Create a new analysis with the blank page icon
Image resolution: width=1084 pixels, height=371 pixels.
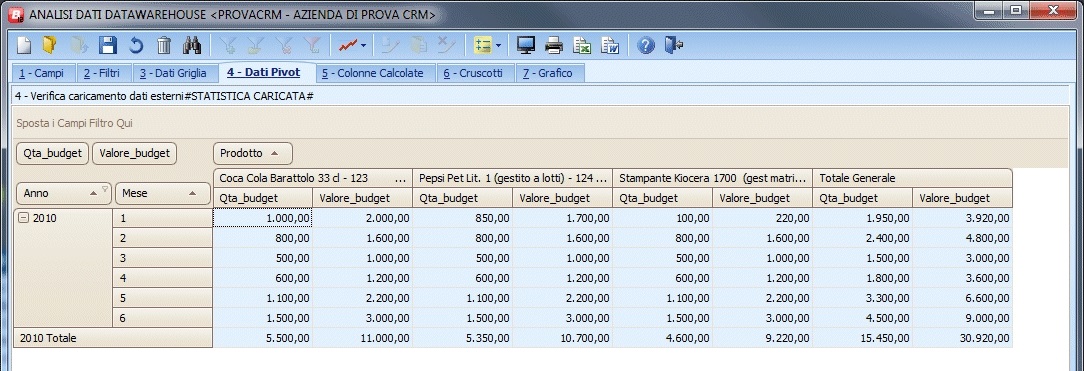point(24,46)
